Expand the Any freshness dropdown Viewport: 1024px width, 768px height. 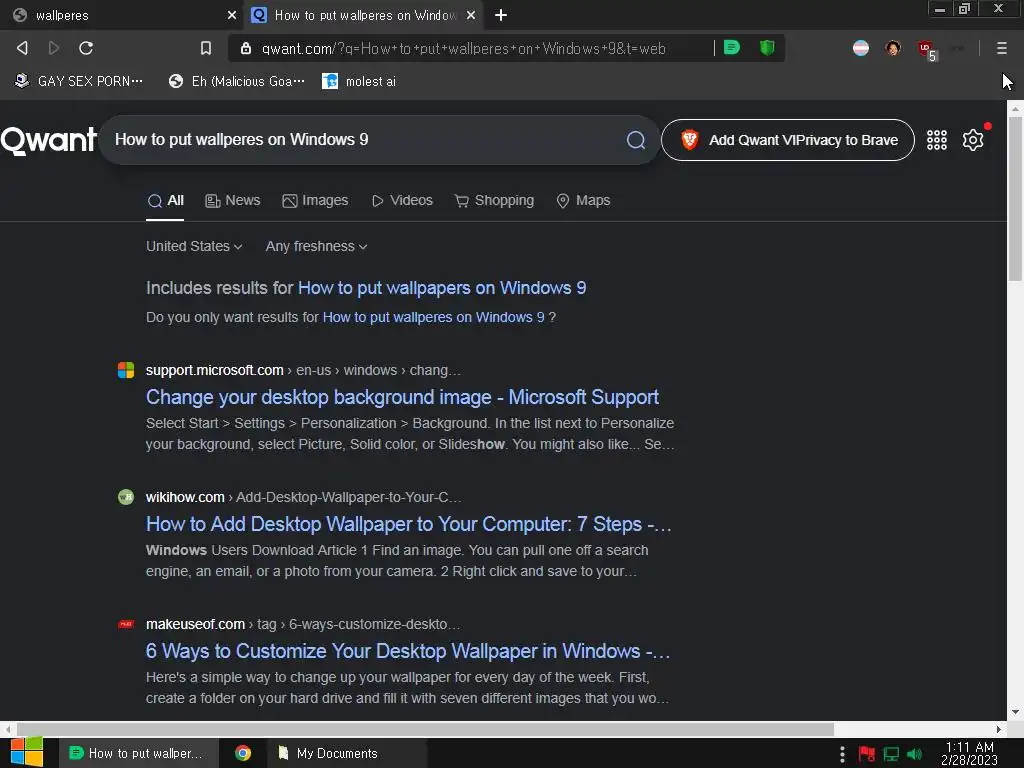pyautogui.click(x=316, y=246)
